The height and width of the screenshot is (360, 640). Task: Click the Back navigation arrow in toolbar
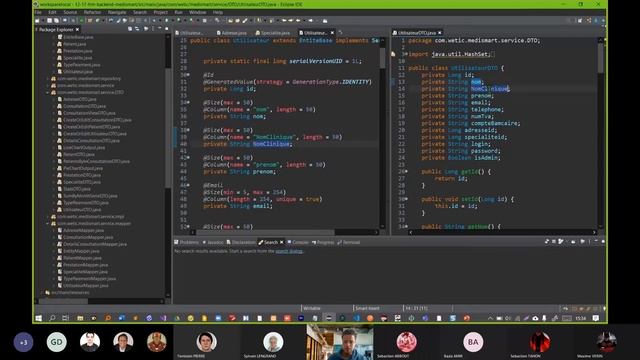(298, 20)
